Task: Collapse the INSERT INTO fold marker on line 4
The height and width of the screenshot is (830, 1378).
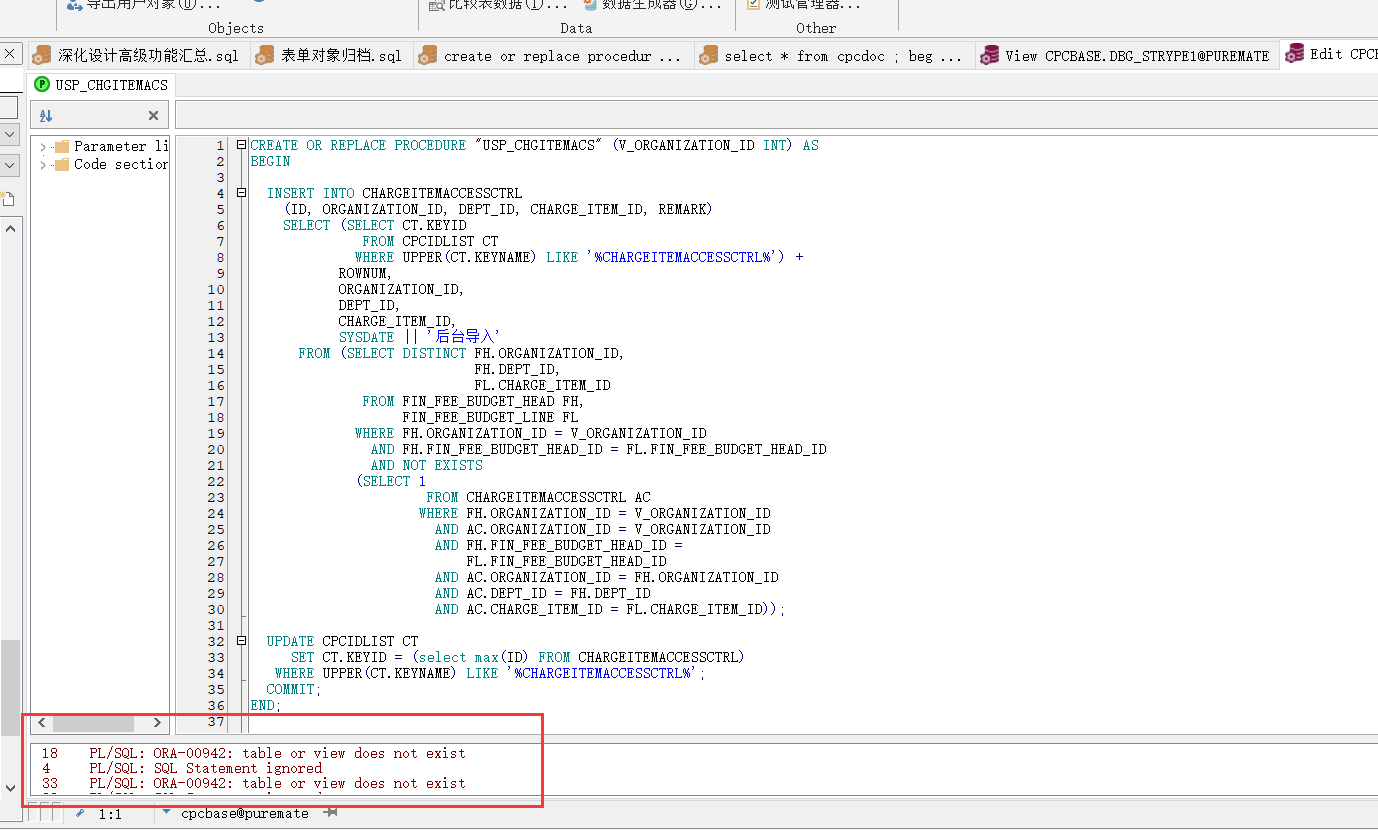Action: (x=241, y=193)
